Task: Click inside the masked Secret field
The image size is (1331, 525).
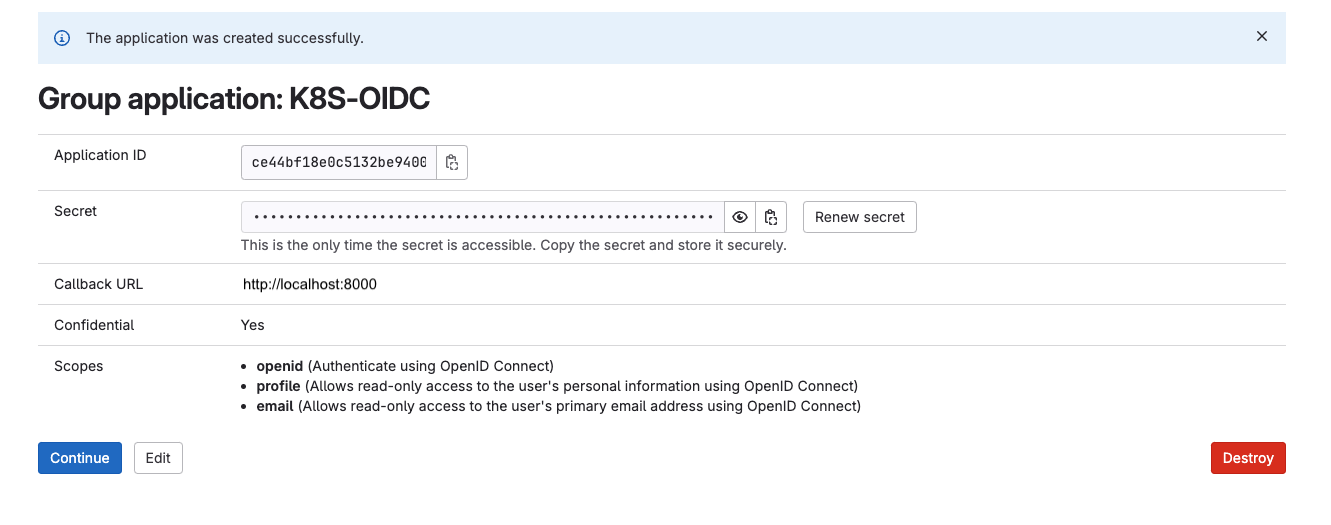Action: pyautogui.click(x=482, y=217)
